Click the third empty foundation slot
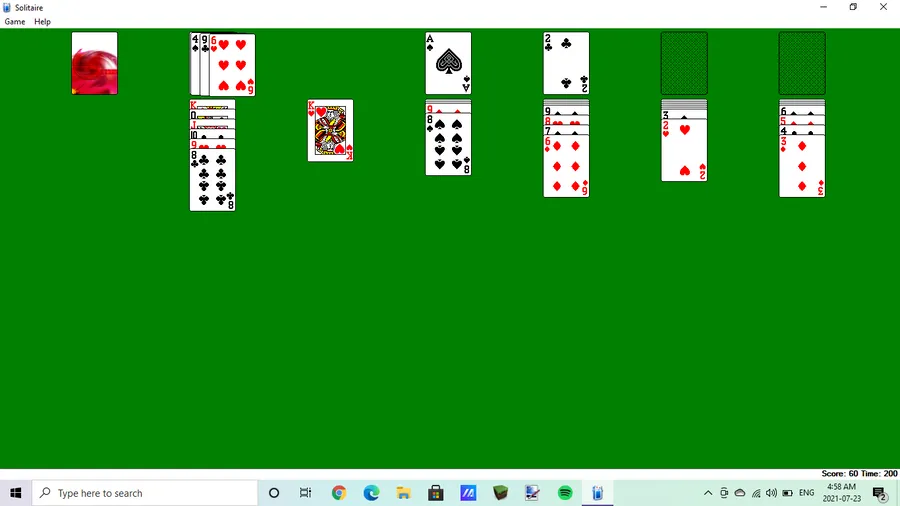 click(684, 63)
